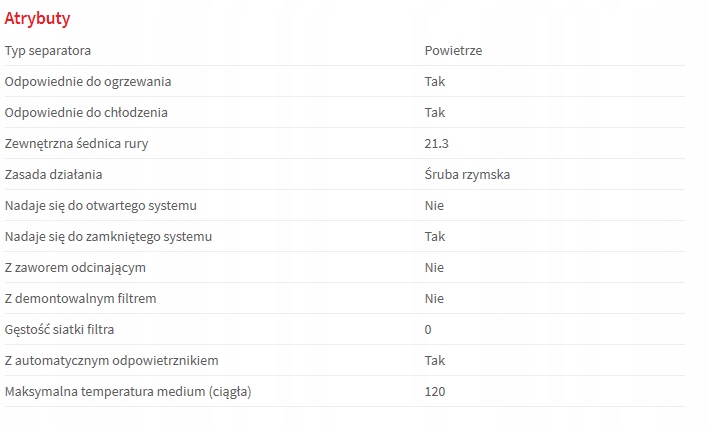Click the red Atrybuty heading
Viewport: 709px width, 430px height.
37,18
